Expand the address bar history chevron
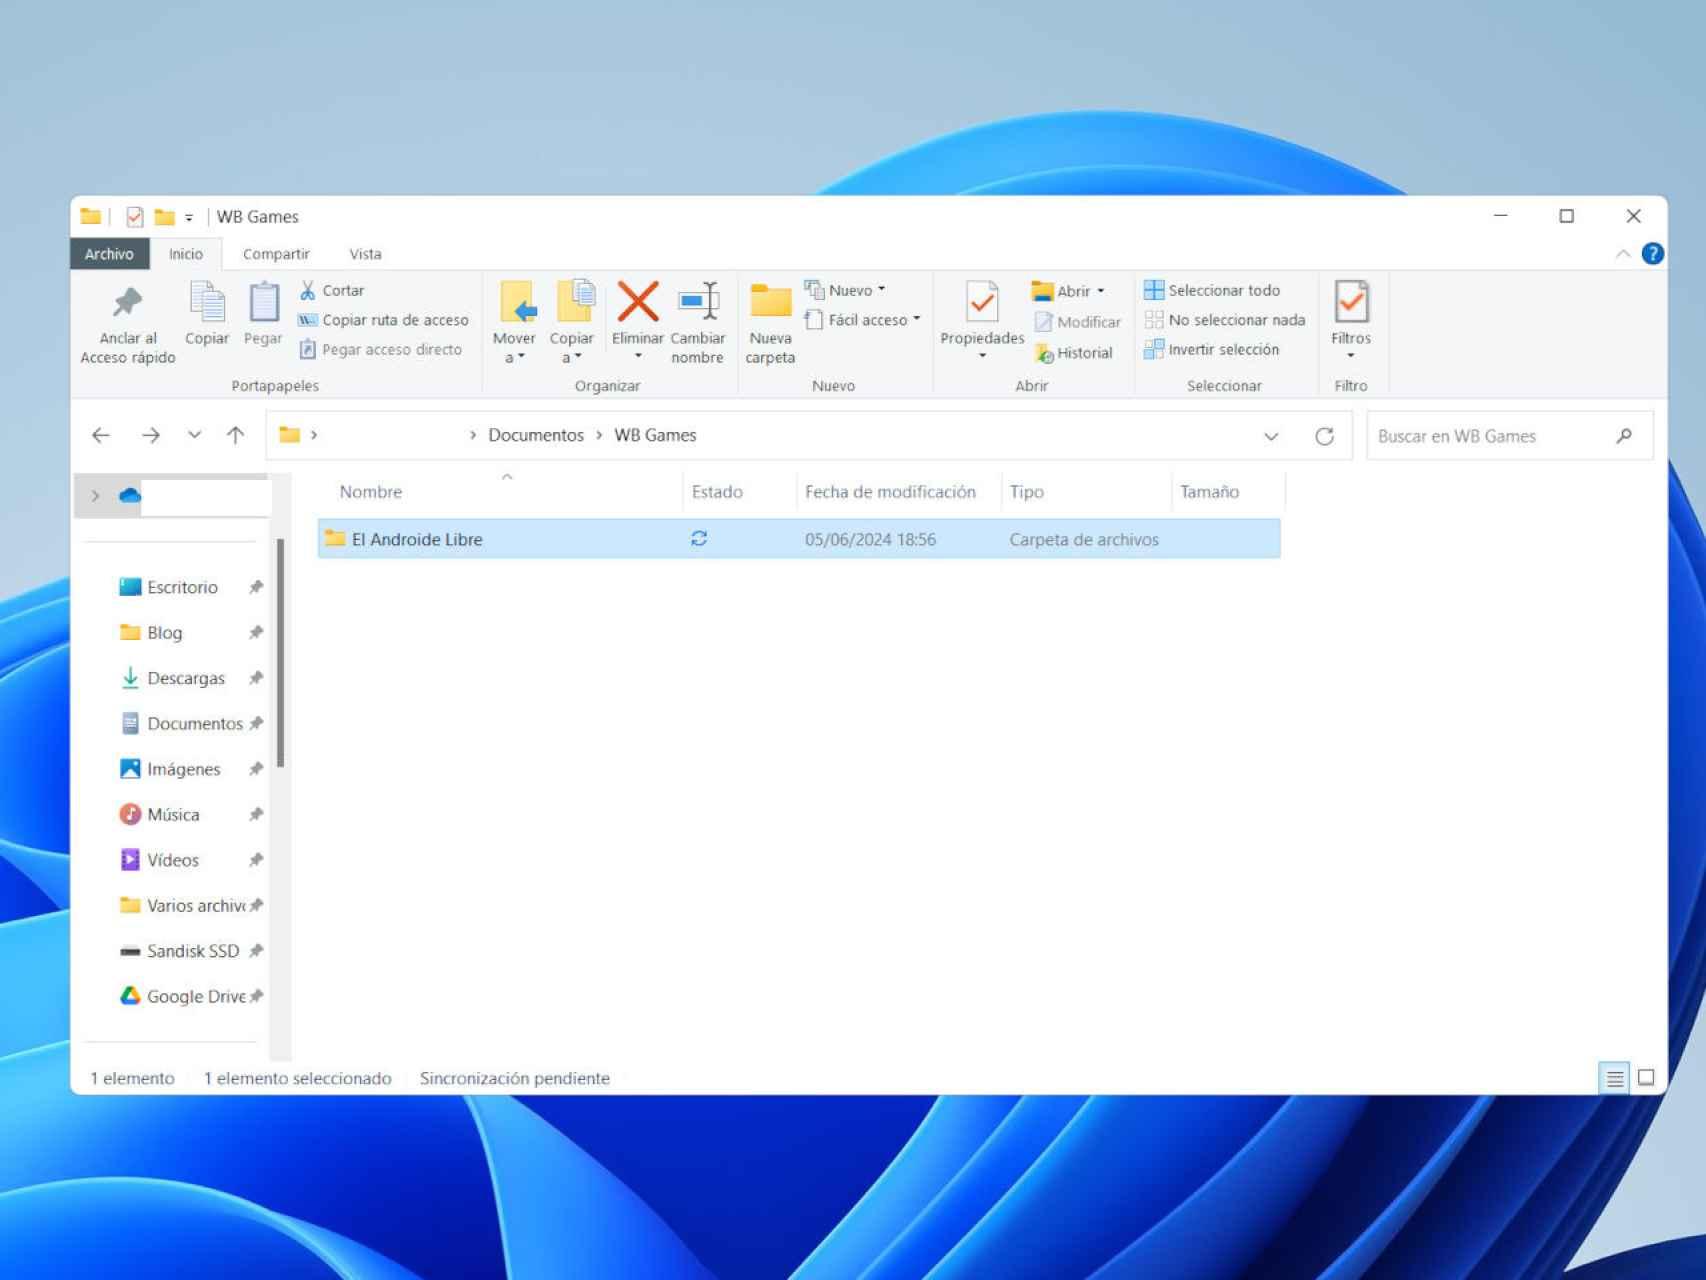This screenshot has width=1706, height=1280. (1271, 436)
